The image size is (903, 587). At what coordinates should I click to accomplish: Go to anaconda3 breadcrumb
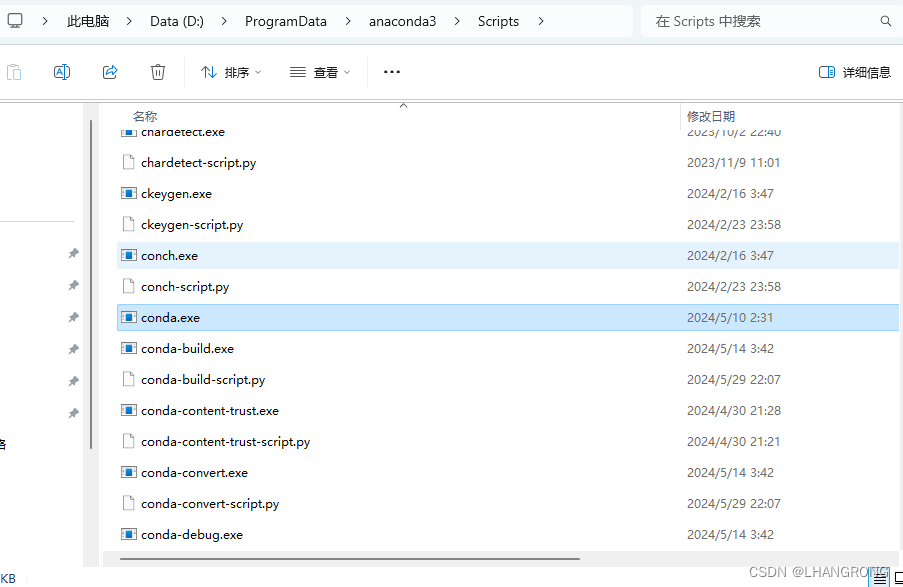403,21
